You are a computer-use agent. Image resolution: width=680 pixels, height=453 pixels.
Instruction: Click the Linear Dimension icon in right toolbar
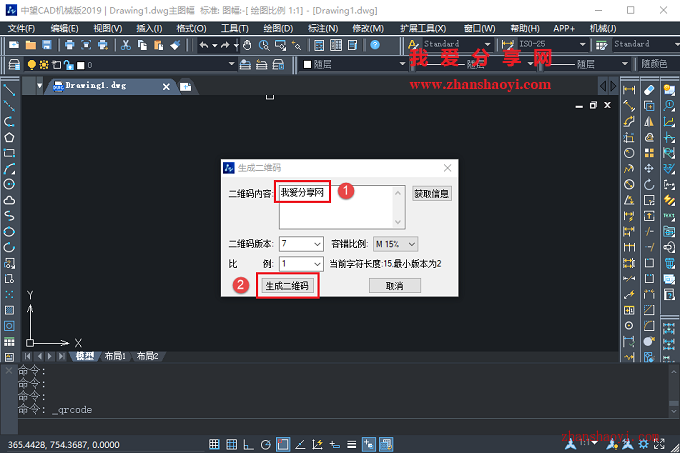[x=629, y=90]
